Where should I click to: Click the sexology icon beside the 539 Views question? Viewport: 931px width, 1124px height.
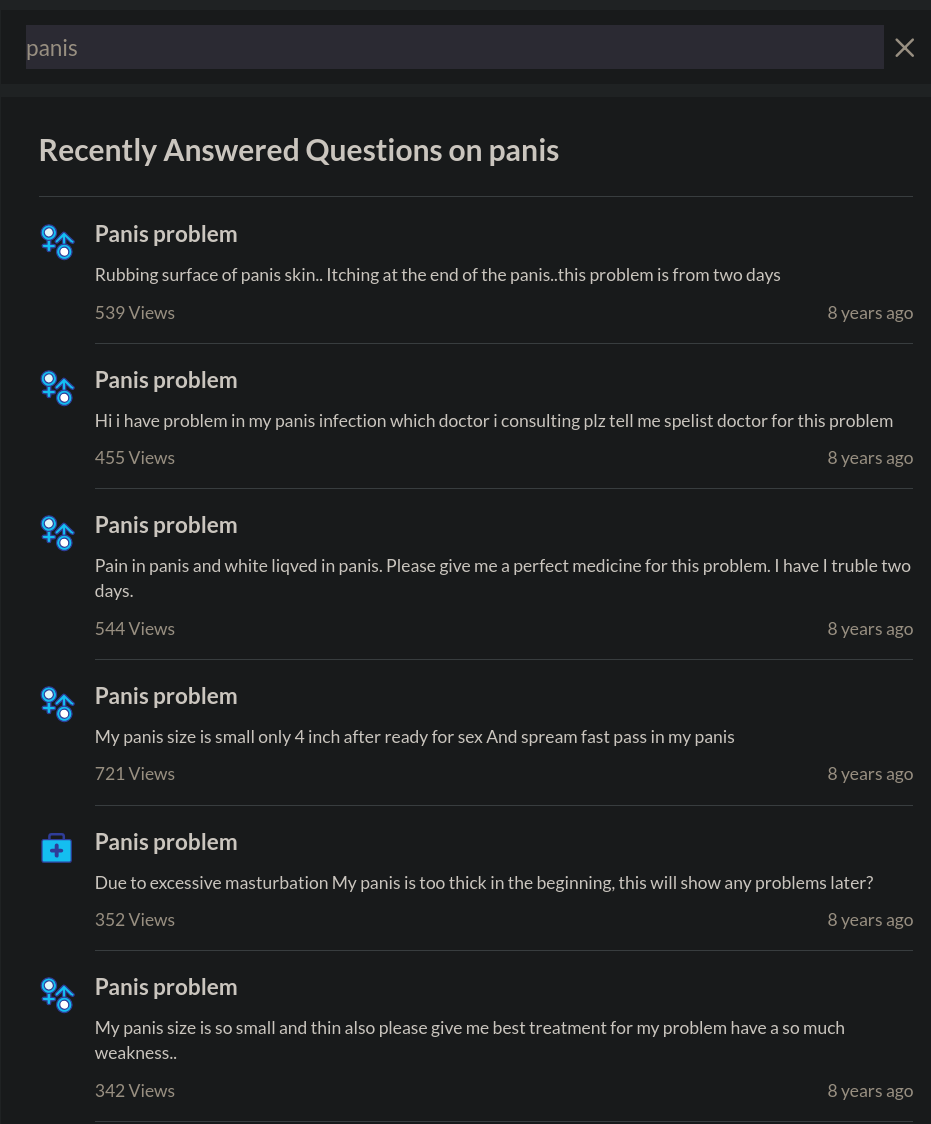[57, 242]
